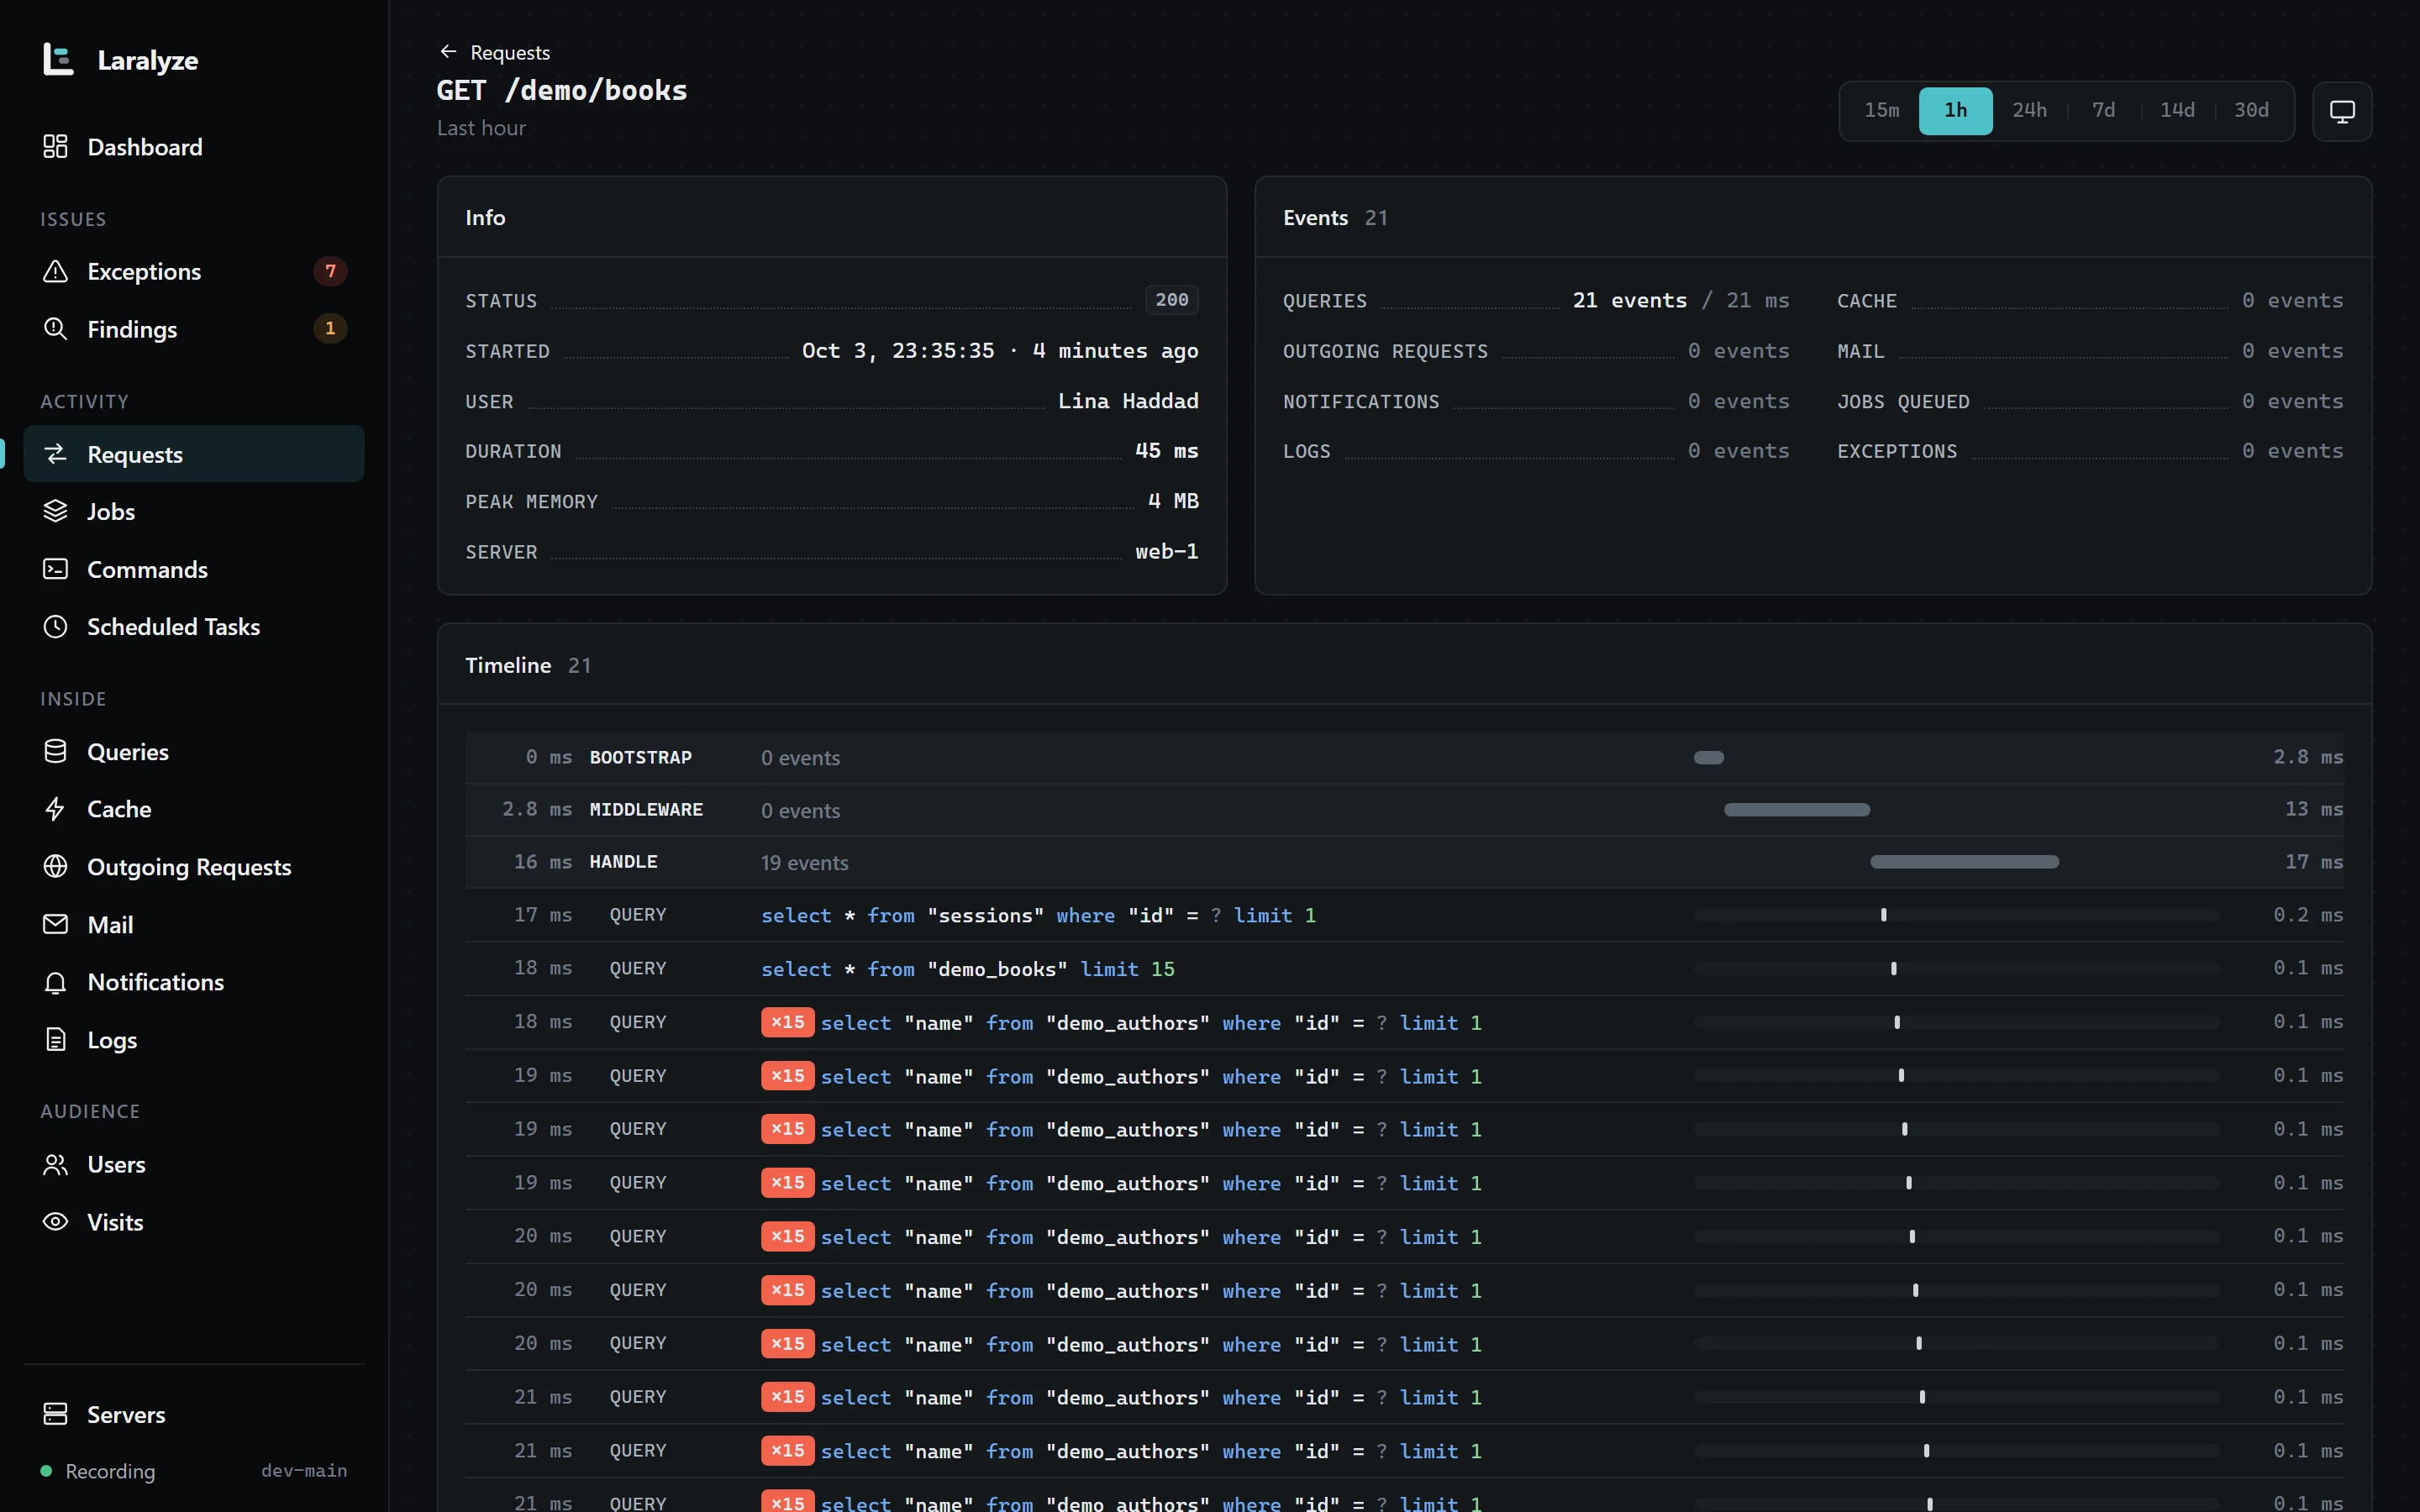Click the Logs document icon
The height and width of the screenshot is (1512, 2420).
(x=55, y=1040)
